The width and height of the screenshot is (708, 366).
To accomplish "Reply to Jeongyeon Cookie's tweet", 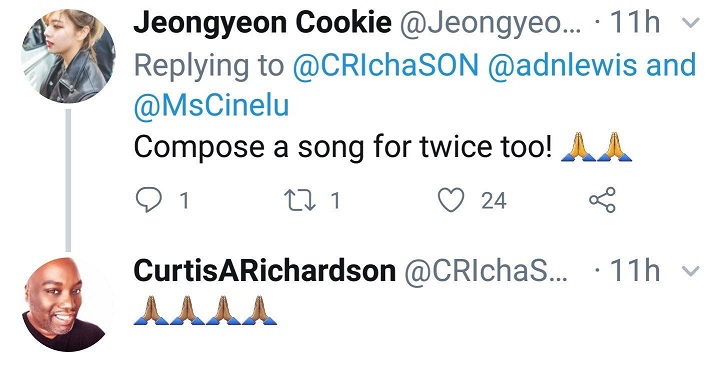I will tap(149, 200).
